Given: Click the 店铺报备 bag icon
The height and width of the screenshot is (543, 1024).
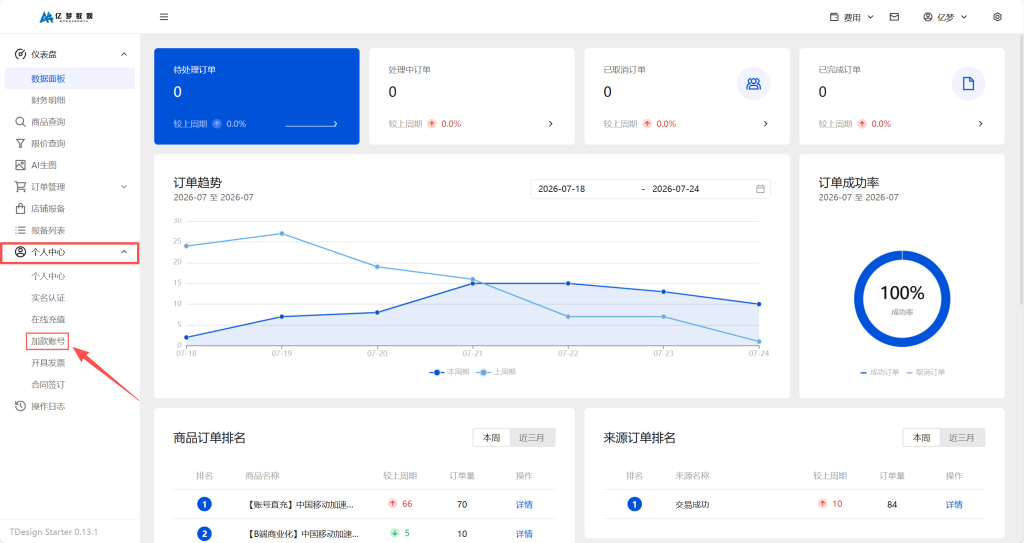Looking at the screenshot, I should coord(20,208).
